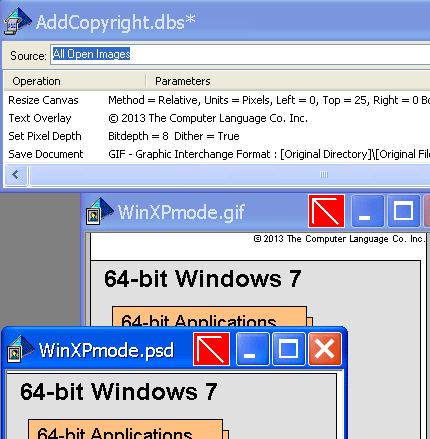
Task: Maximize the WinXPmode.psd window
Action: click(x=289, y=349)
